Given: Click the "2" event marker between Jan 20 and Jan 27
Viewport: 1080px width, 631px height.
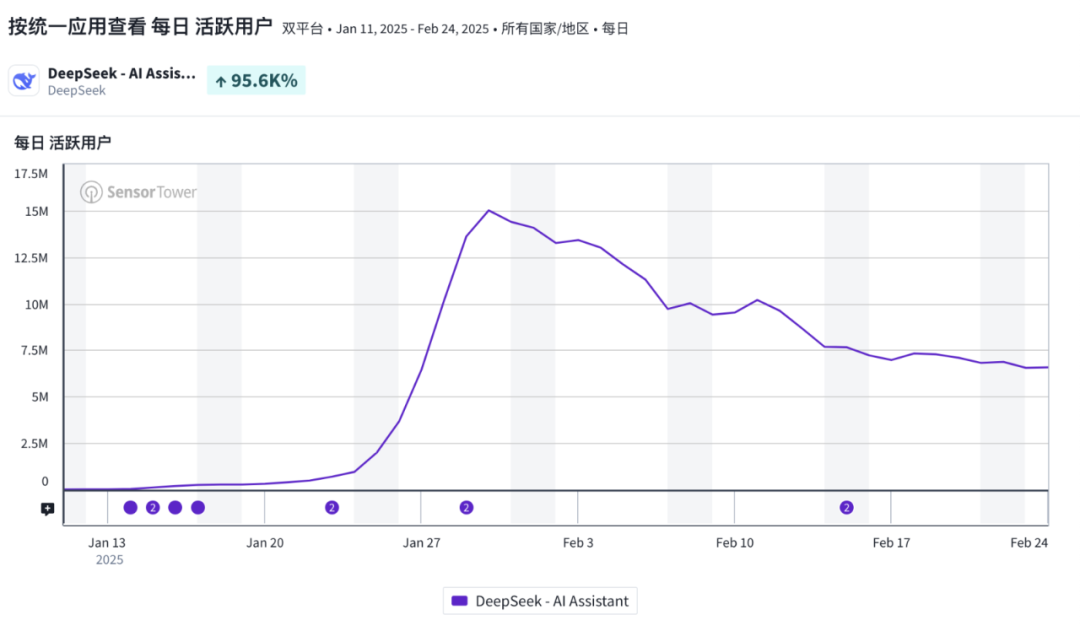Looking at the screenshot, I should (332, 507).
